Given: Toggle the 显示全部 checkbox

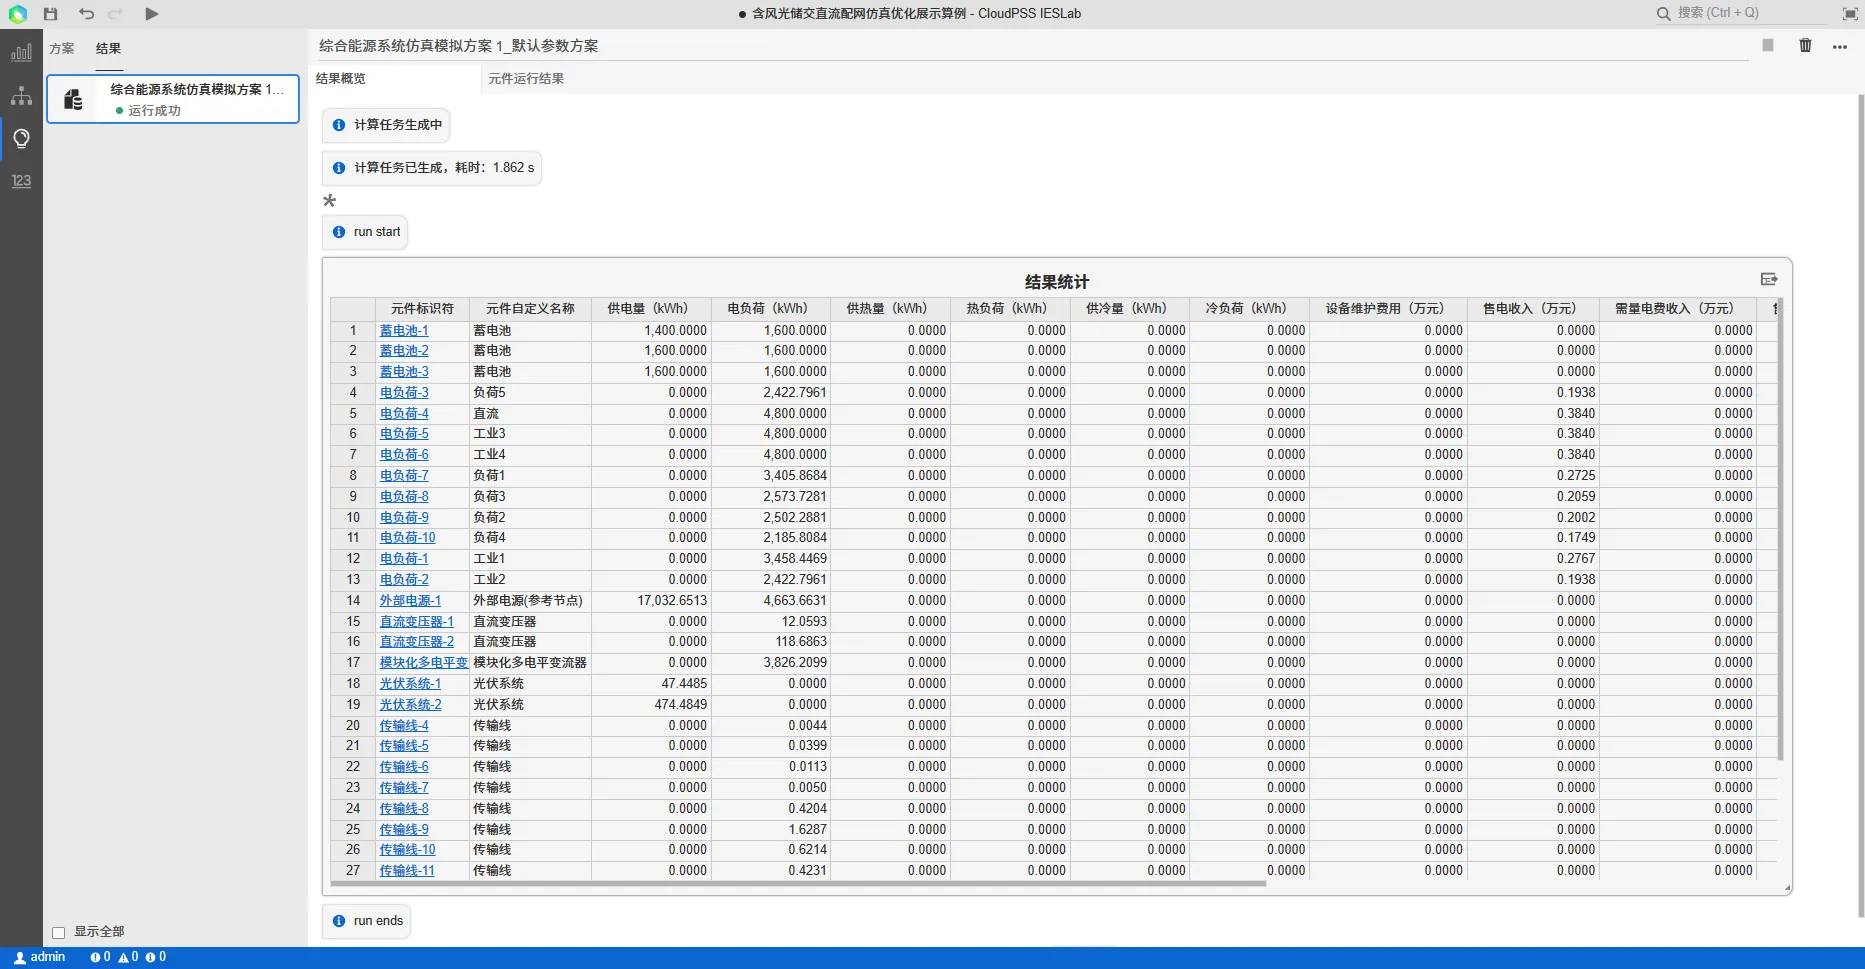Looking at the screenshot, I should point(58,932).
